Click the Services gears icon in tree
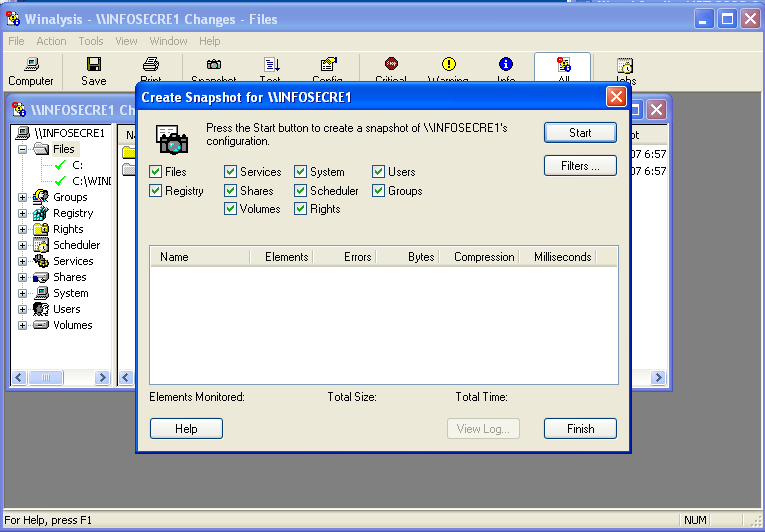 click(40, 261)
